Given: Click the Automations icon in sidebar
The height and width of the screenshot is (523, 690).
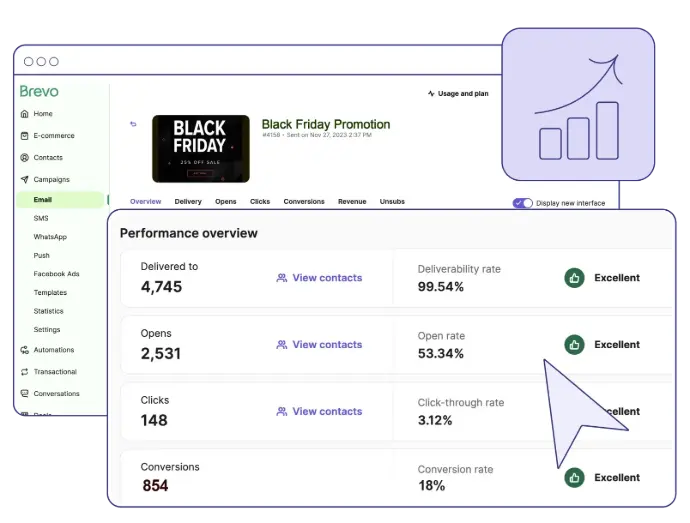Looking at the screenshot, I should (25, 350).
